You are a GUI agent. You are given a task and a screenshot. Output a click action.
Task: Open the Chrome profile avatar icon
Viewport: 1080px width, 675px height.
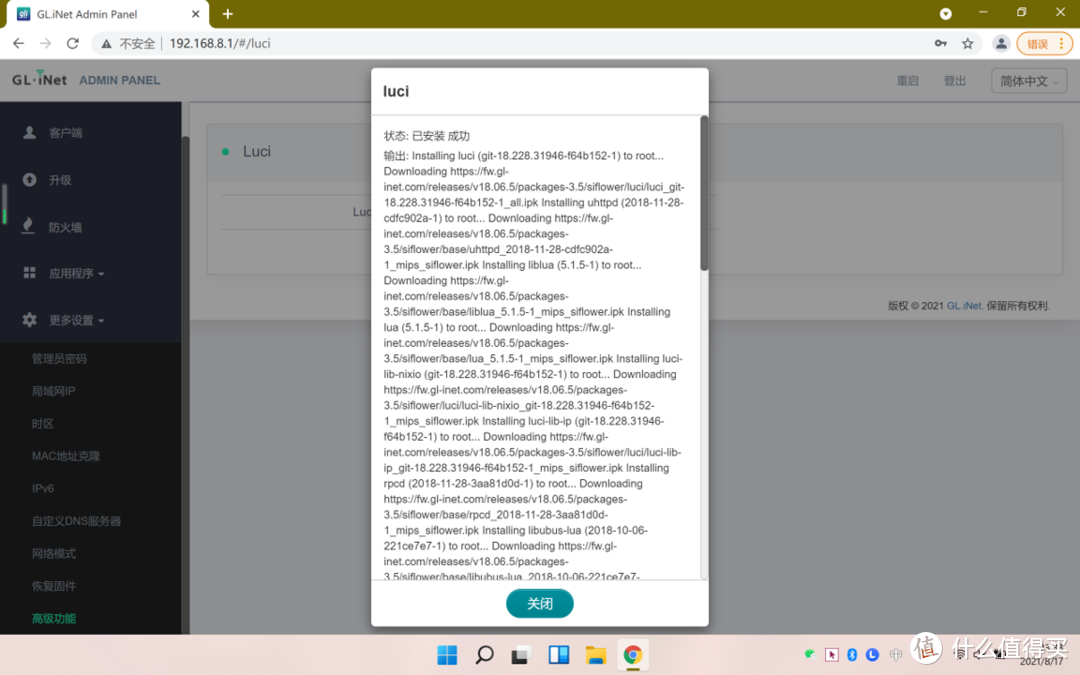pos(1002,43)
